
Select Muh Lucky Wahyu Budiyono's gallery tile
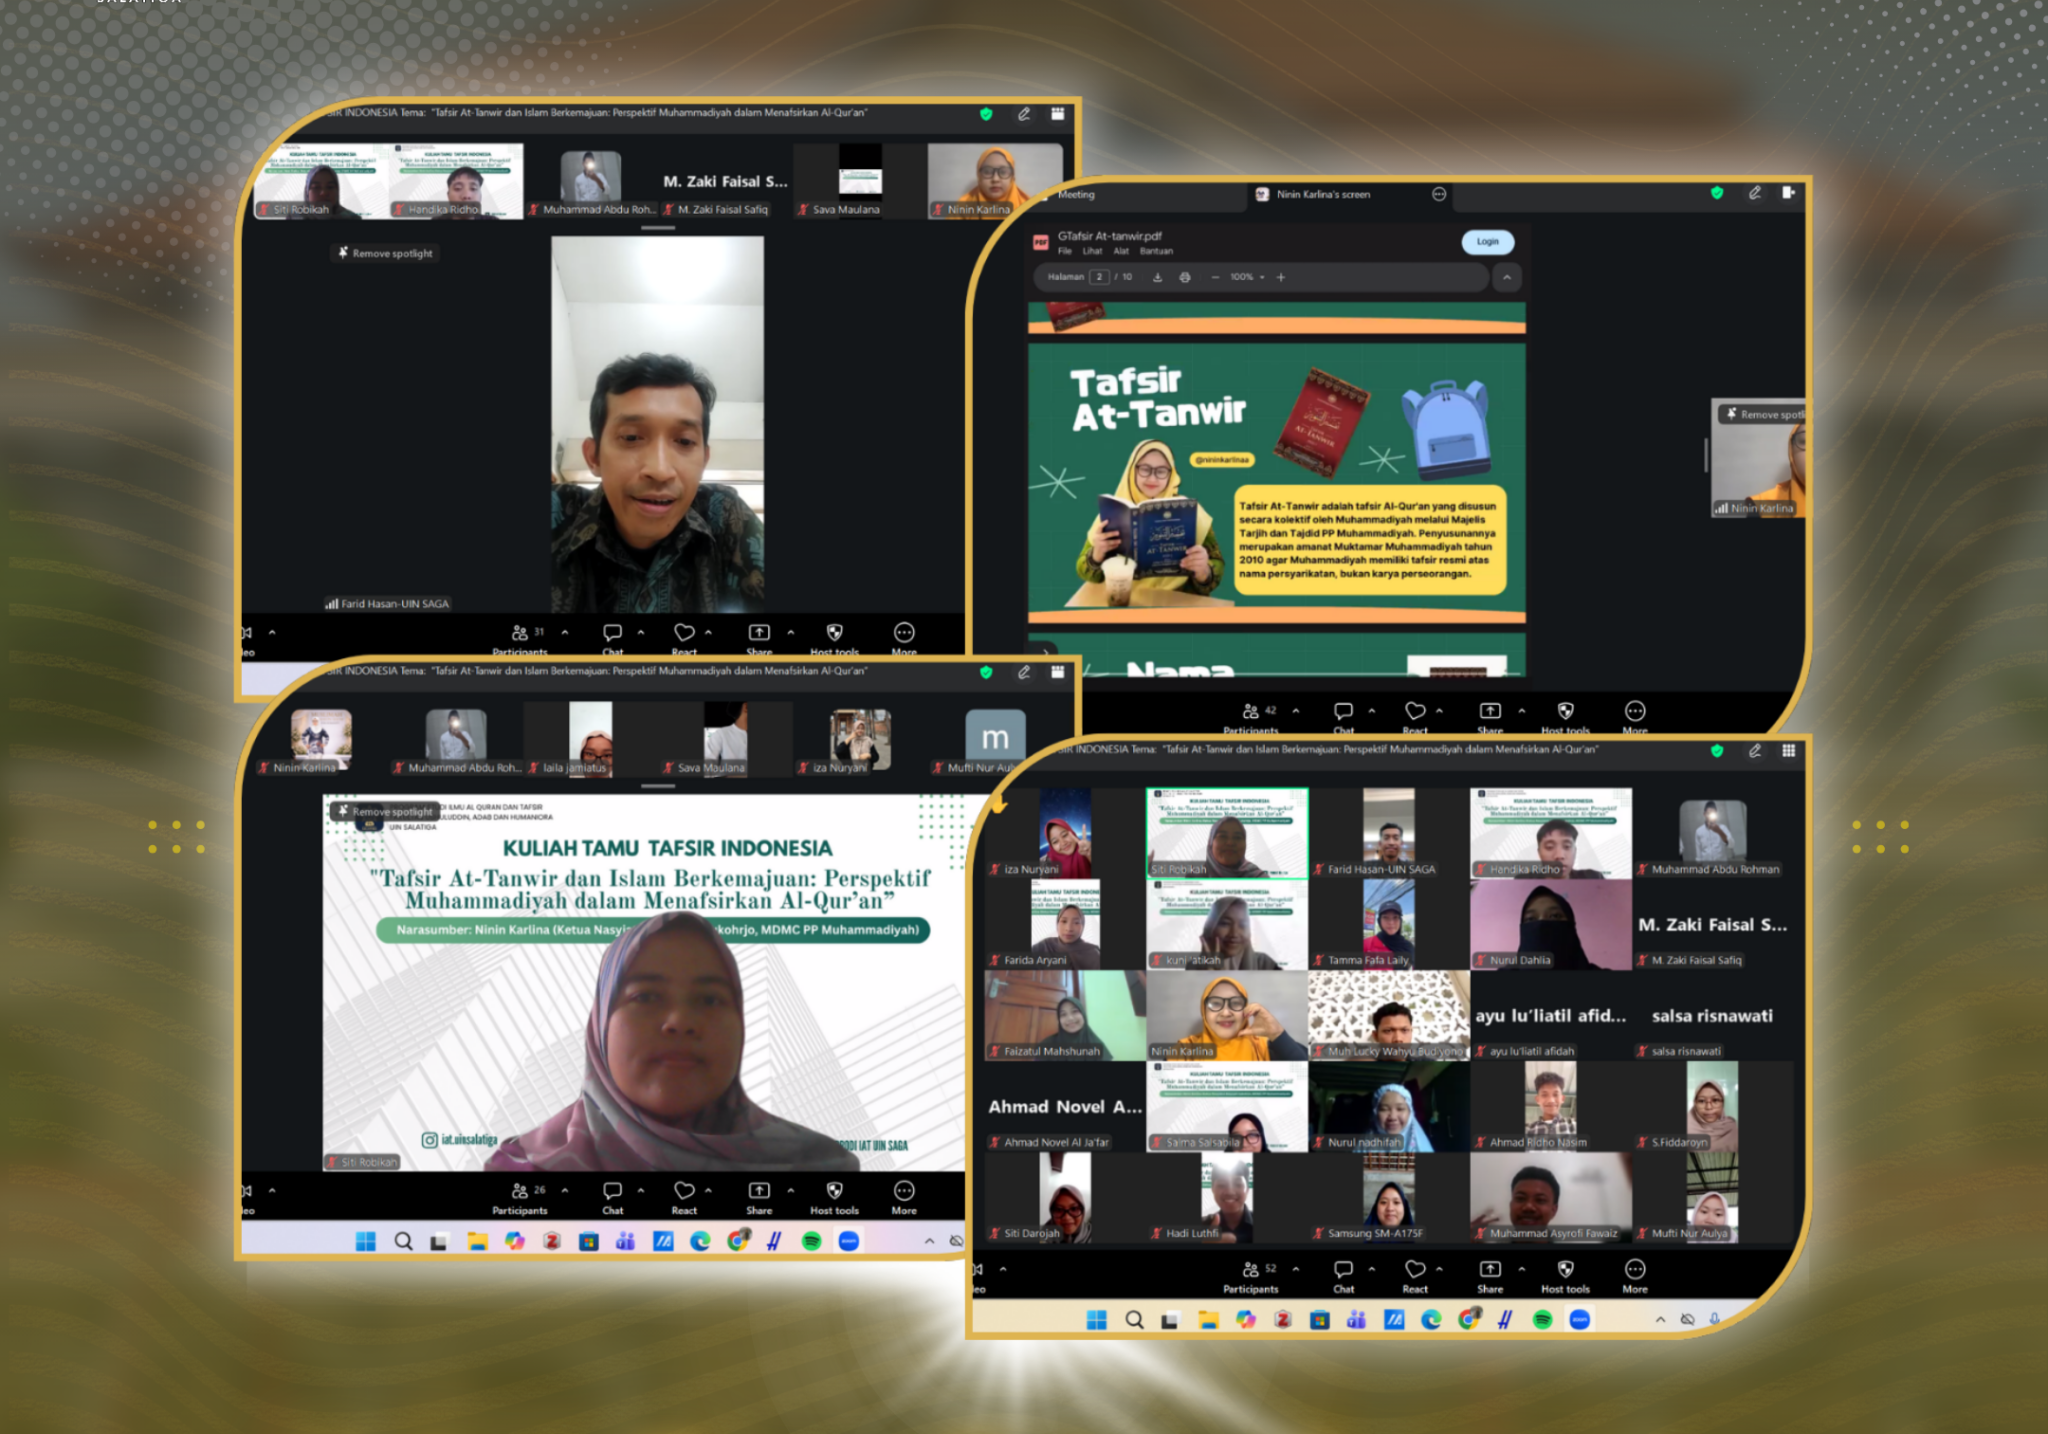coord(1389,1015)
